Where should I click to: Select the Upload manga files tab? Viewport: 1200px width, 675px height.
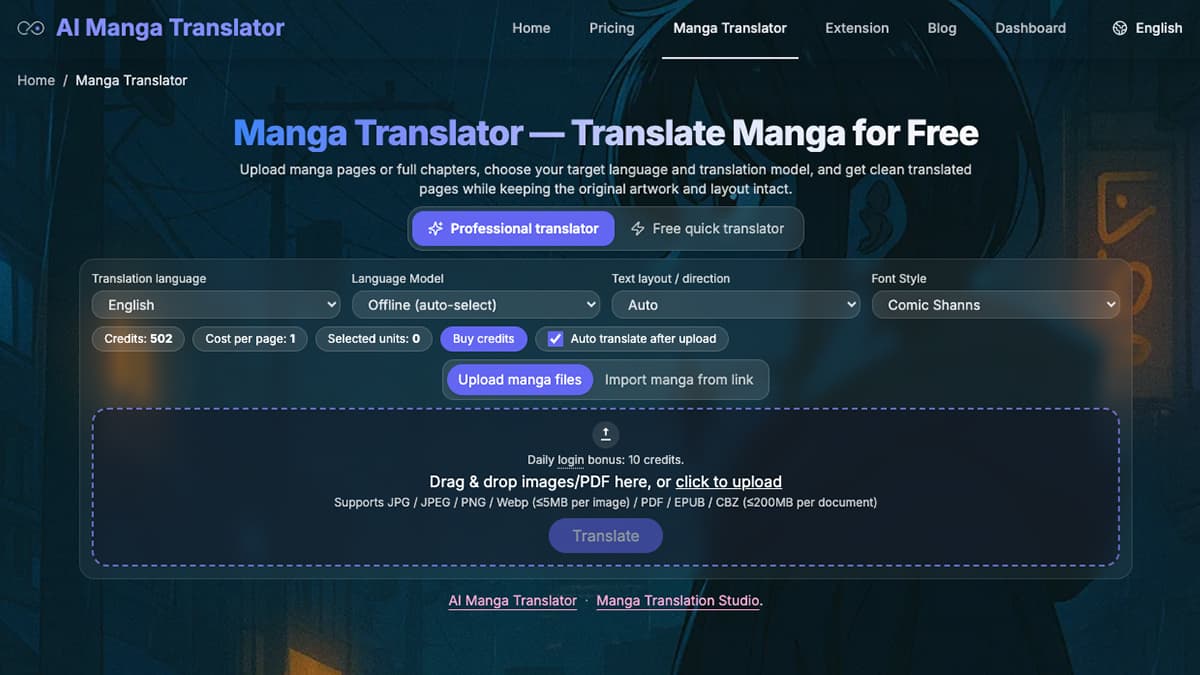520,380
